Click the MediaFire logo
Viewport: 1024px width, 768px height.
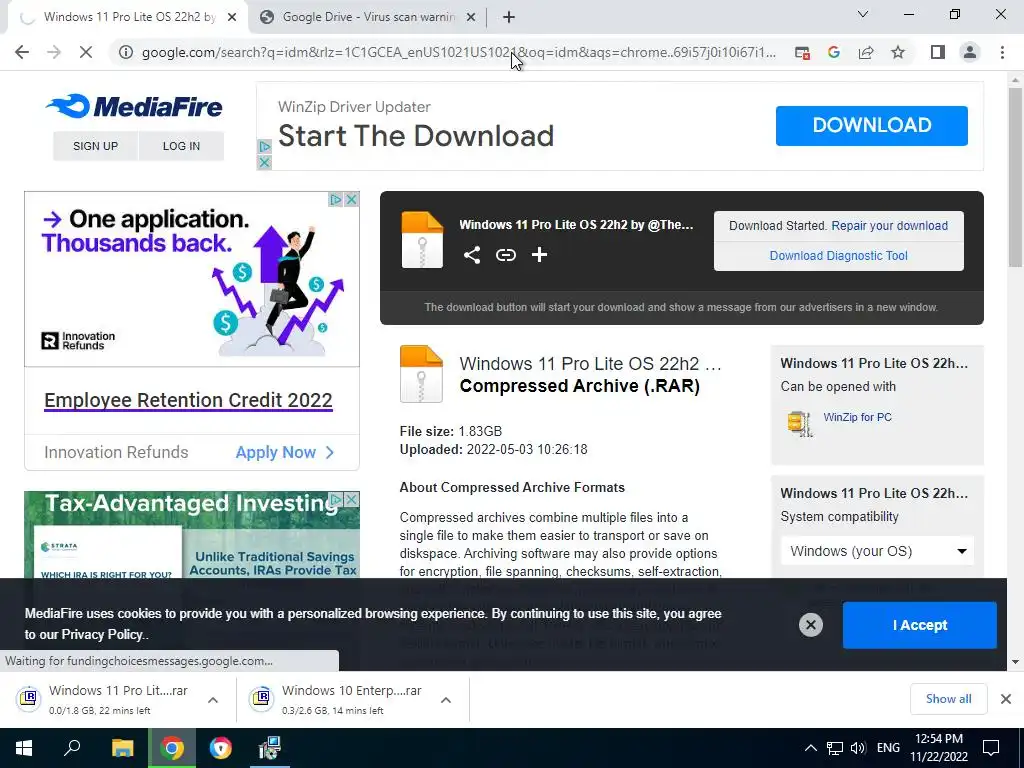pos(134,106)
